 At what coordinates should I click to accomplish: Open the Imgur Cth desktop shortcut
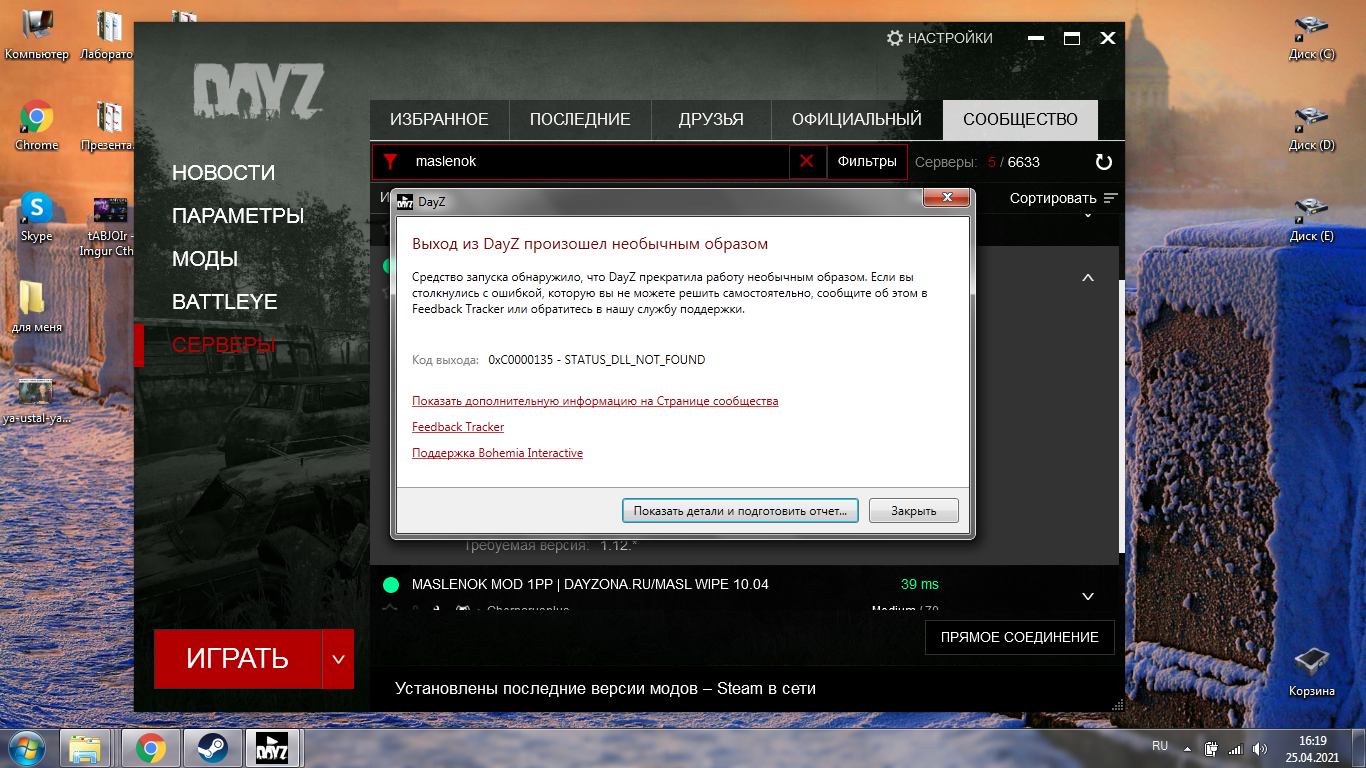[107, 225]
